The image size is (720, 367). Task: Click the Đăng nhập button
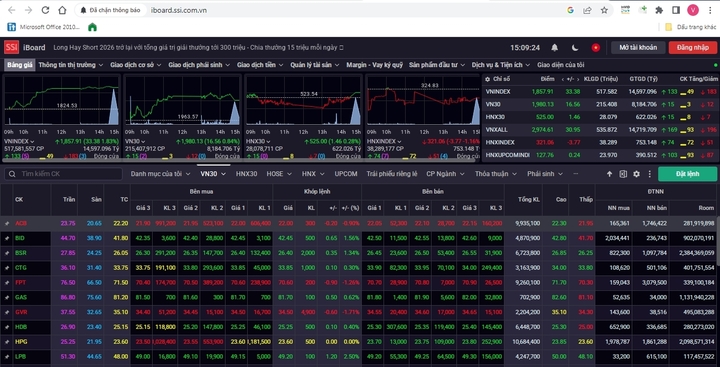(693, 48)
